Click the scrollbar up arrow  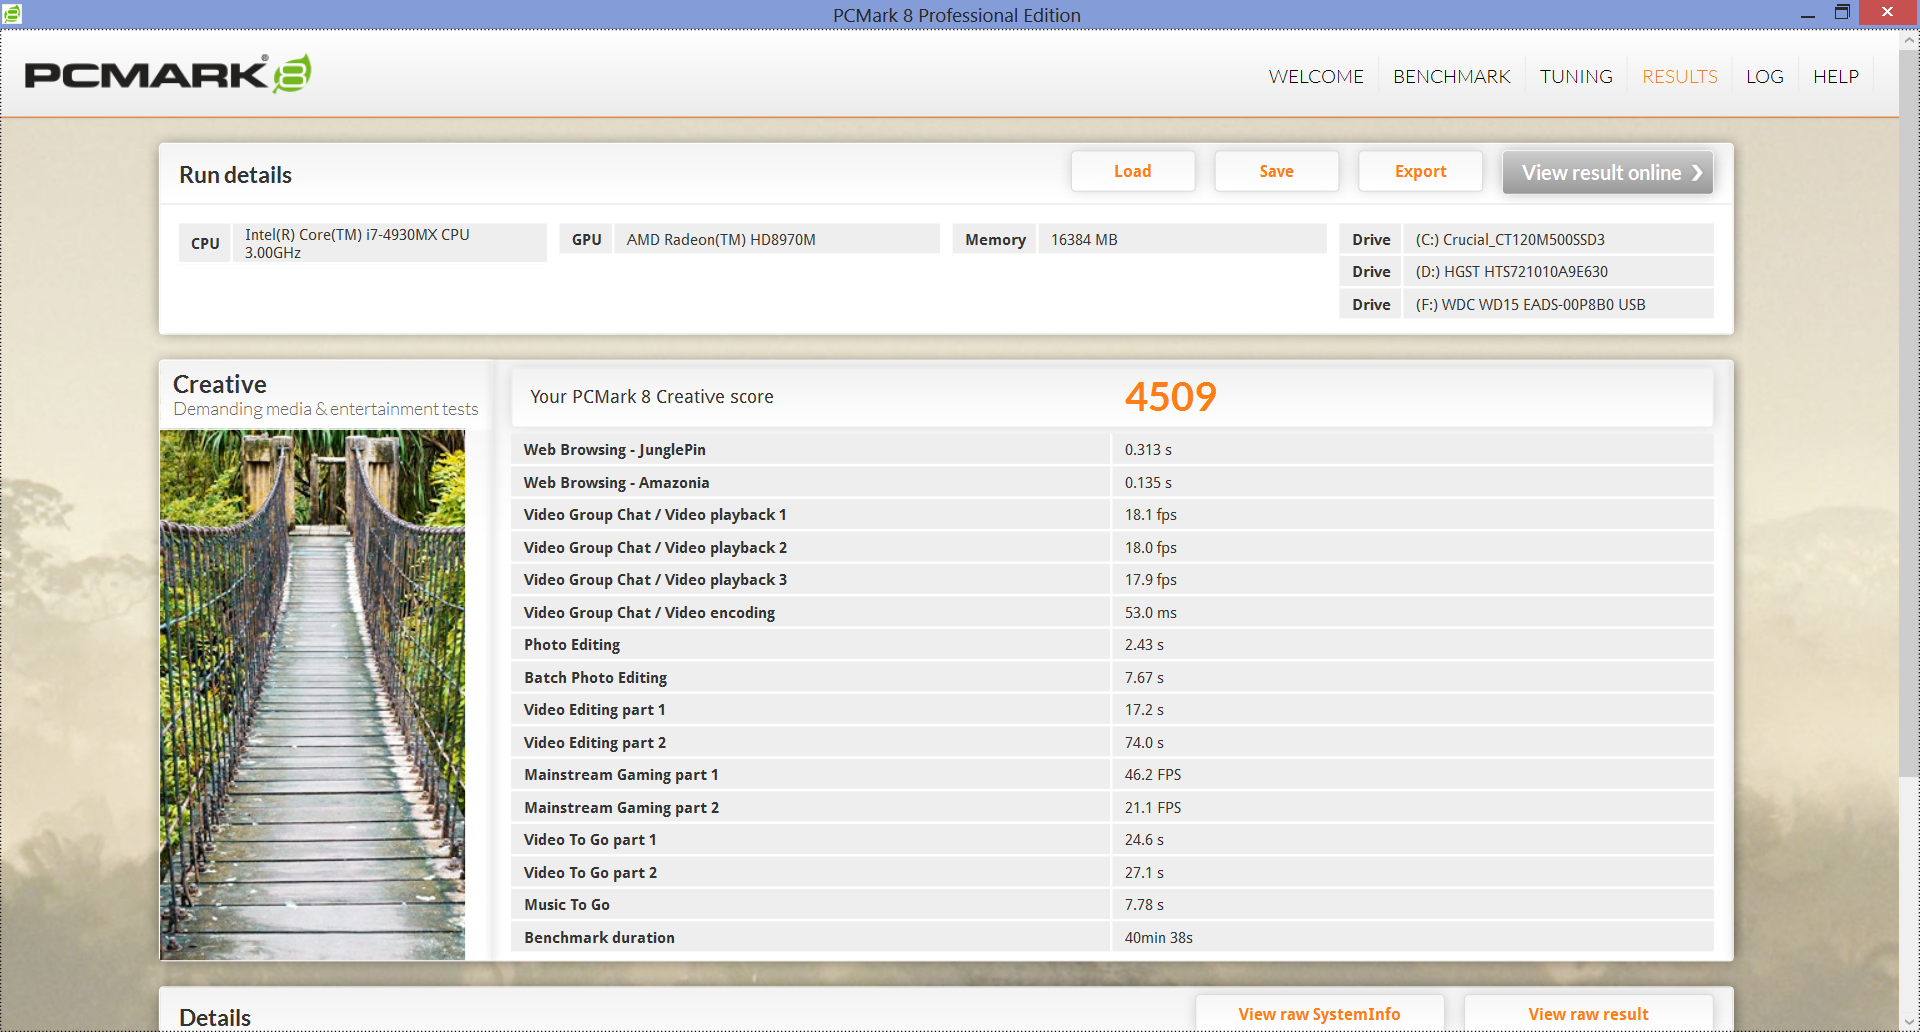[1909, 41]
